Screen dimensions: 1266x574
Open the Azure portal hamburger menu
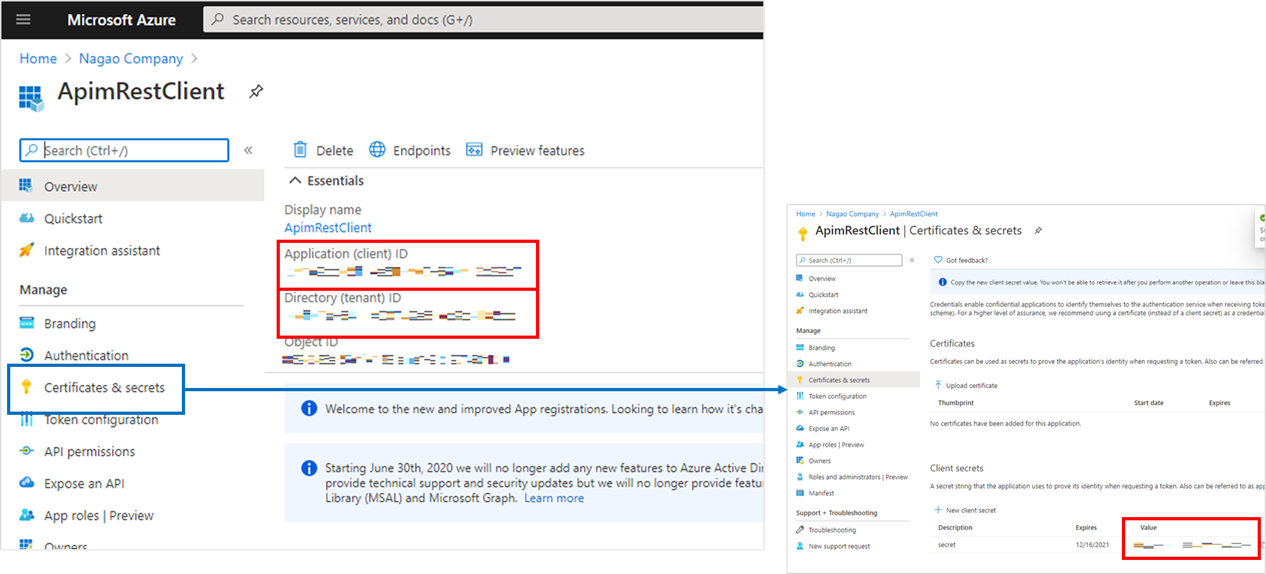[x=24, y=20]
